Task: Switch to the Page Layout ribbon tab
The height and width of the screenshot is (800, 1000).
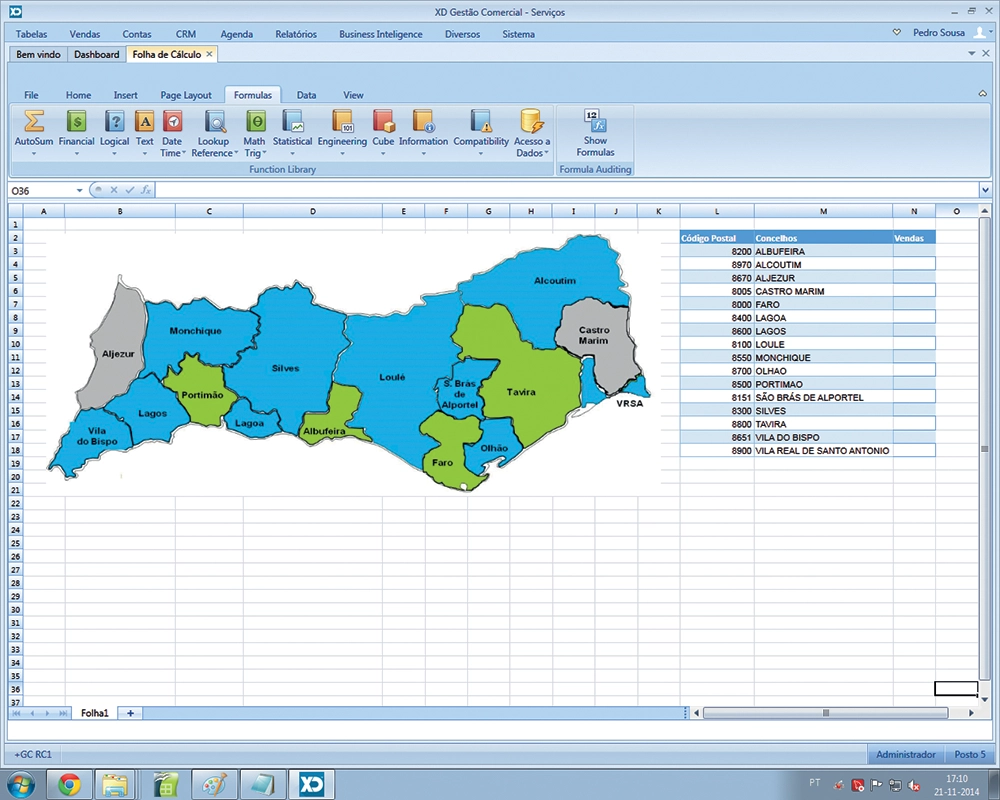Action: 186,95
